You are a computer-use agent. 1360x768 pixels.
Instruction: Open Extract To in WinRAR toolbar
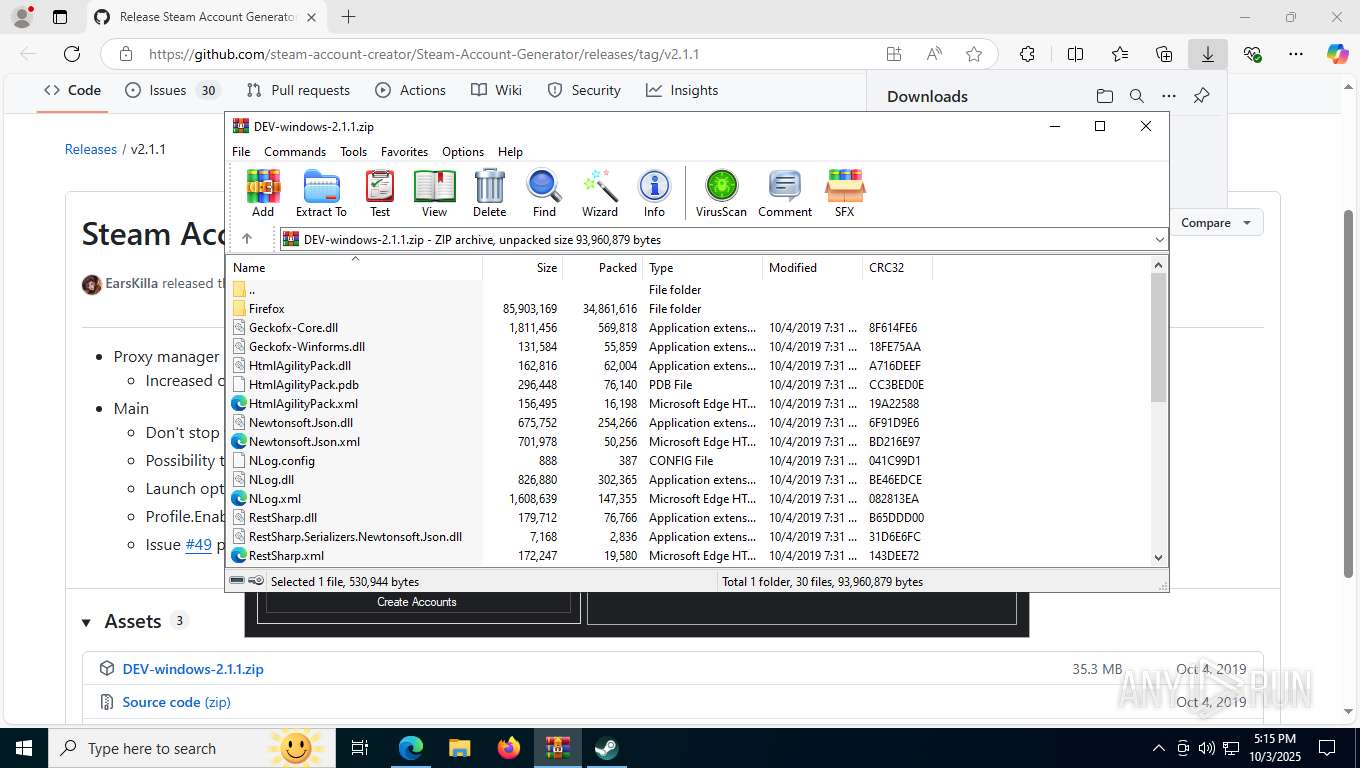tap(321, 193)
